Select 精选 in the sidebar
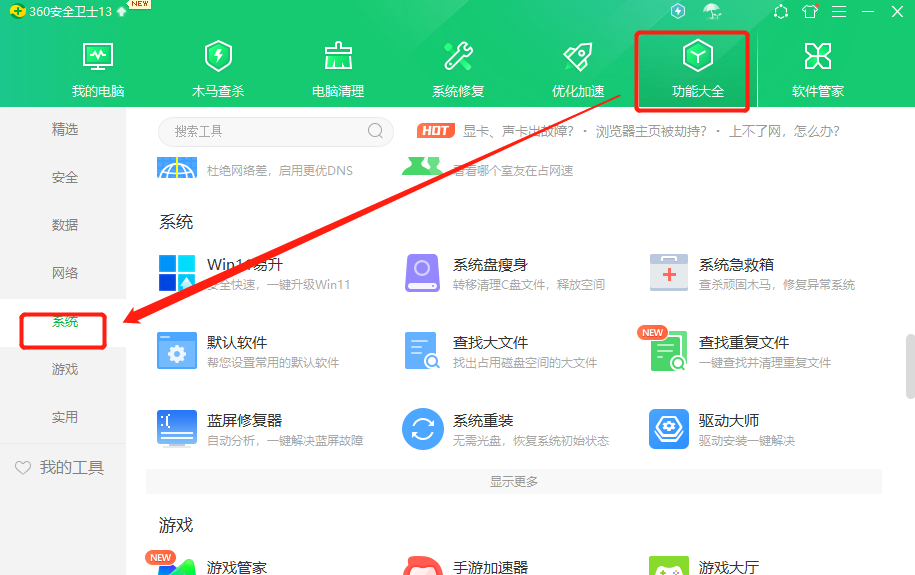This screenshot has height=575, width=915. pos(65,129)
